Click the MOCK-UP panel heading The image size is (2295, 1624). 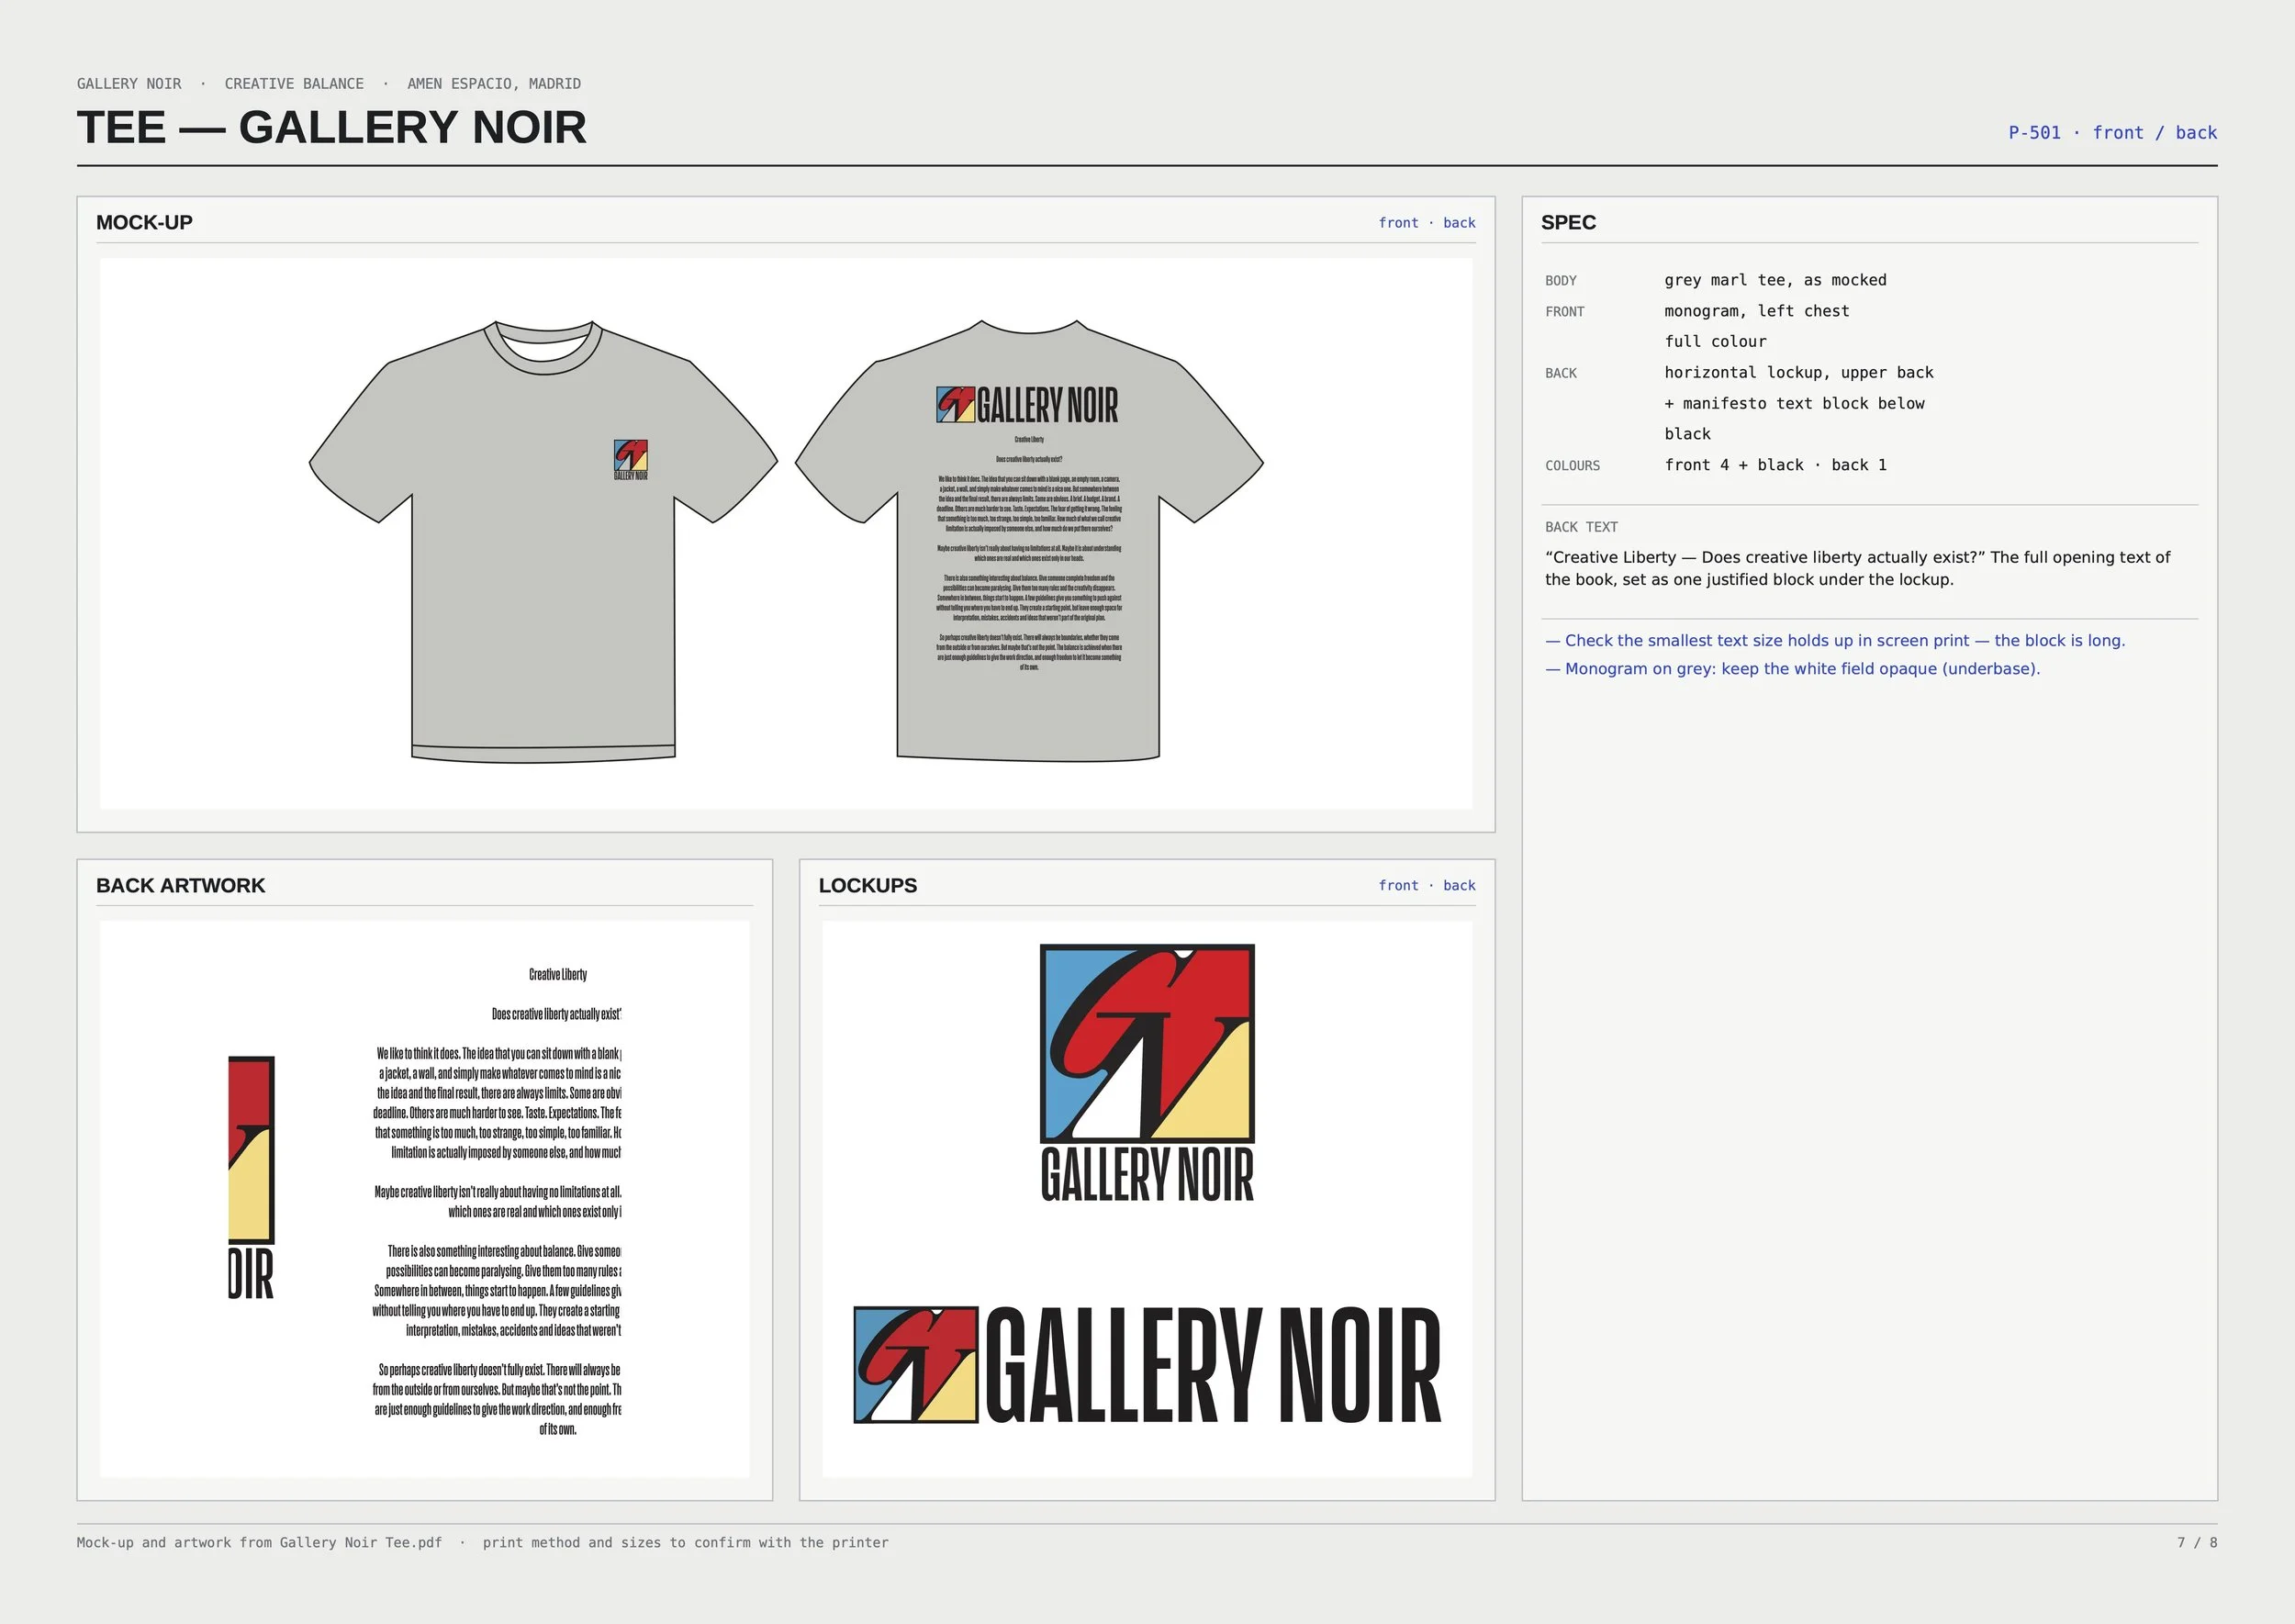[144, 223]
